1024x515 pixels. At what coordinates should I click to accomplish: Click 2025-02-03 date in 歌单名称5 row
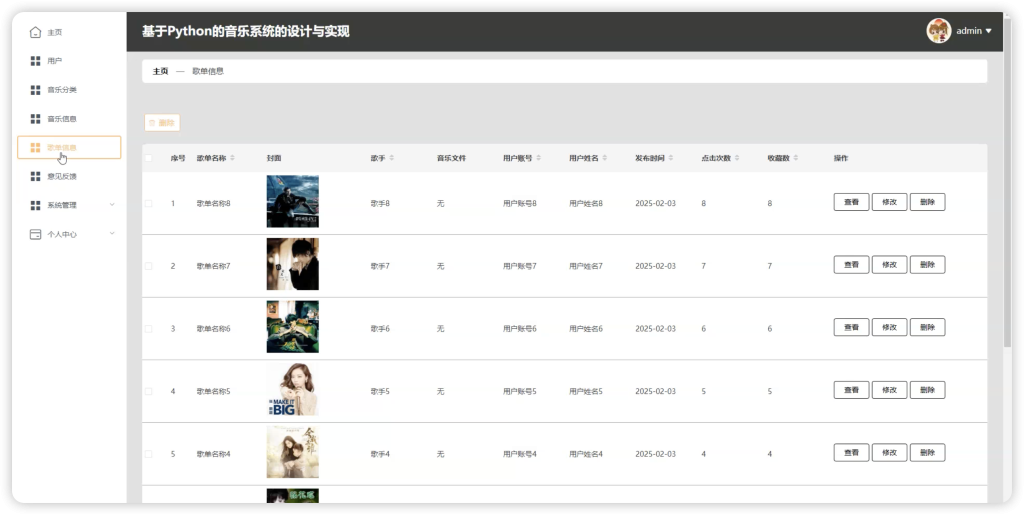(656, 392)
